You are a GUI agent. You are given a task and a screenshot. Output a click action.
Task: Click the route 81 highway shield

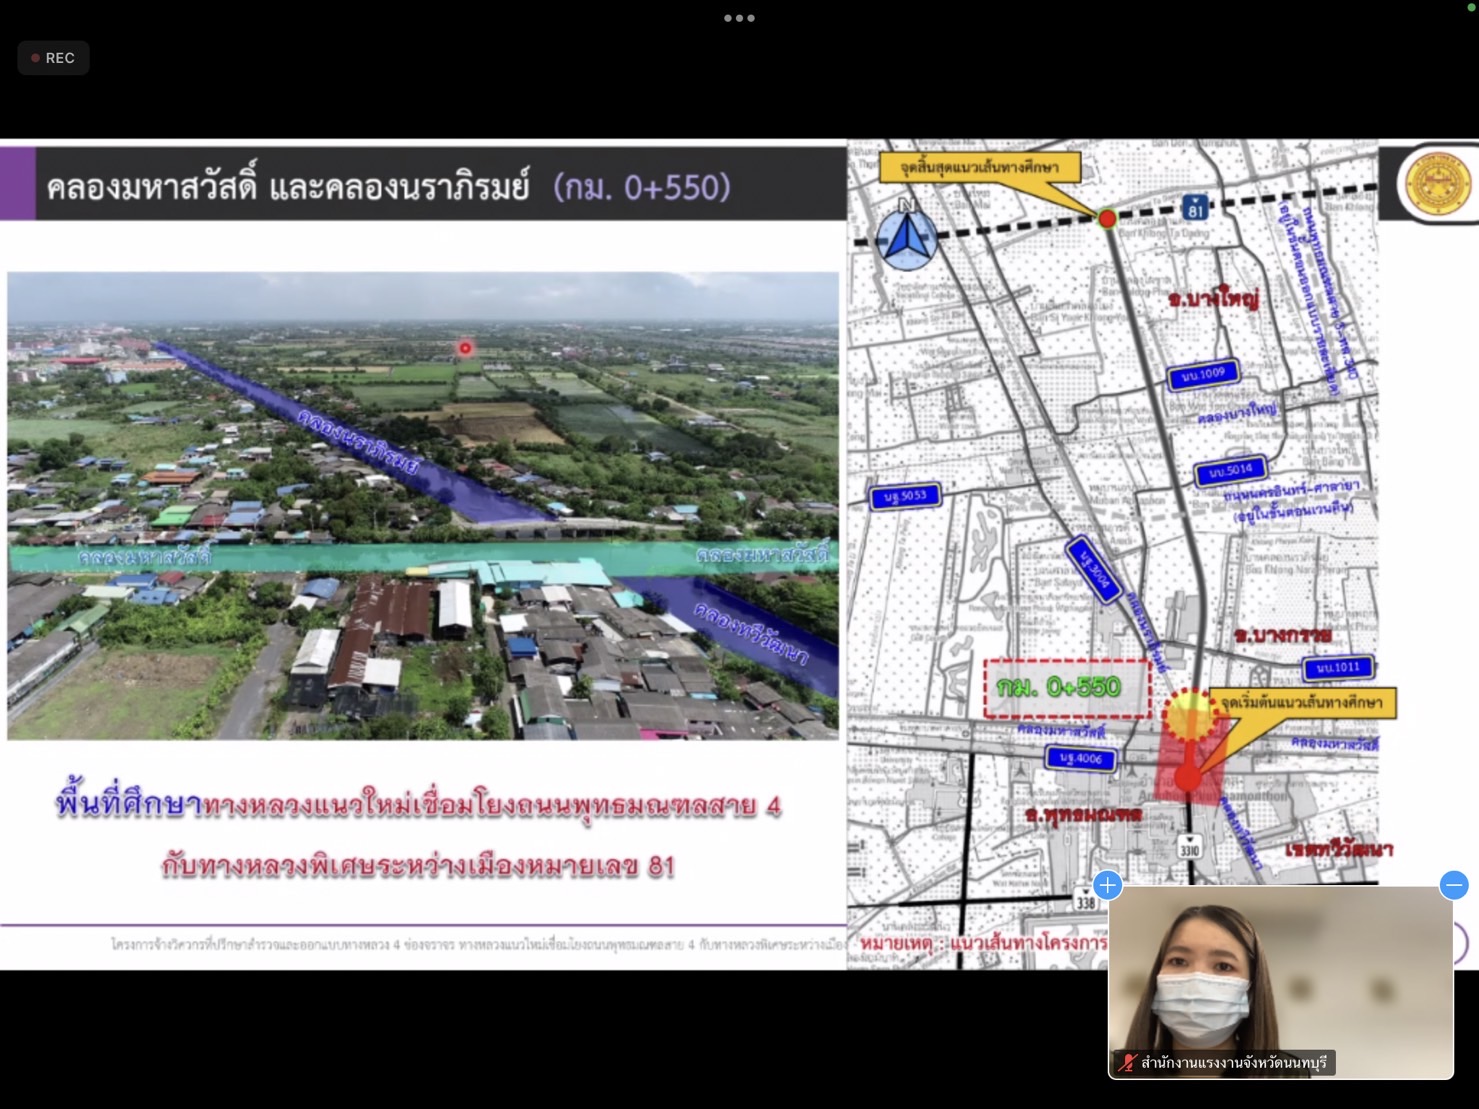[x=1195, y=207]
